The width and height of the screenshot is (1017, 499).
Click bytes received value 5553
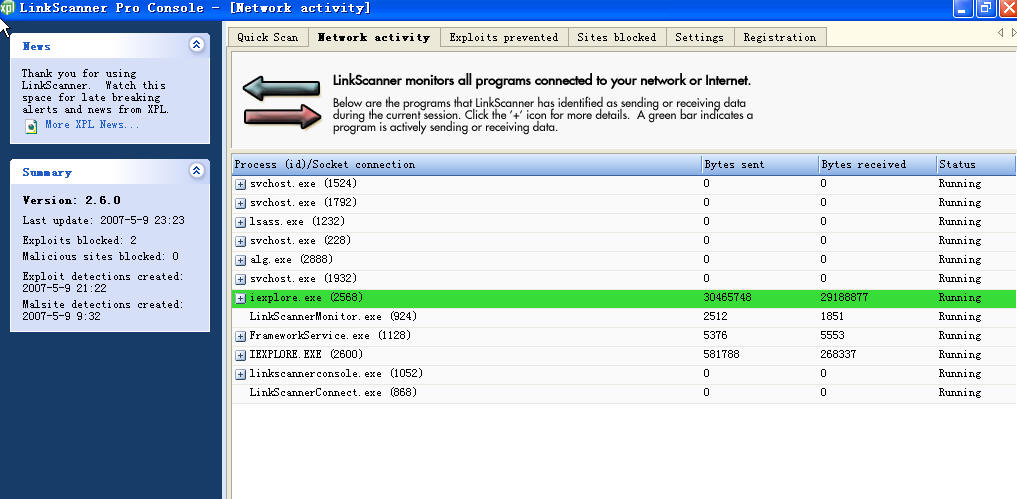832,335
